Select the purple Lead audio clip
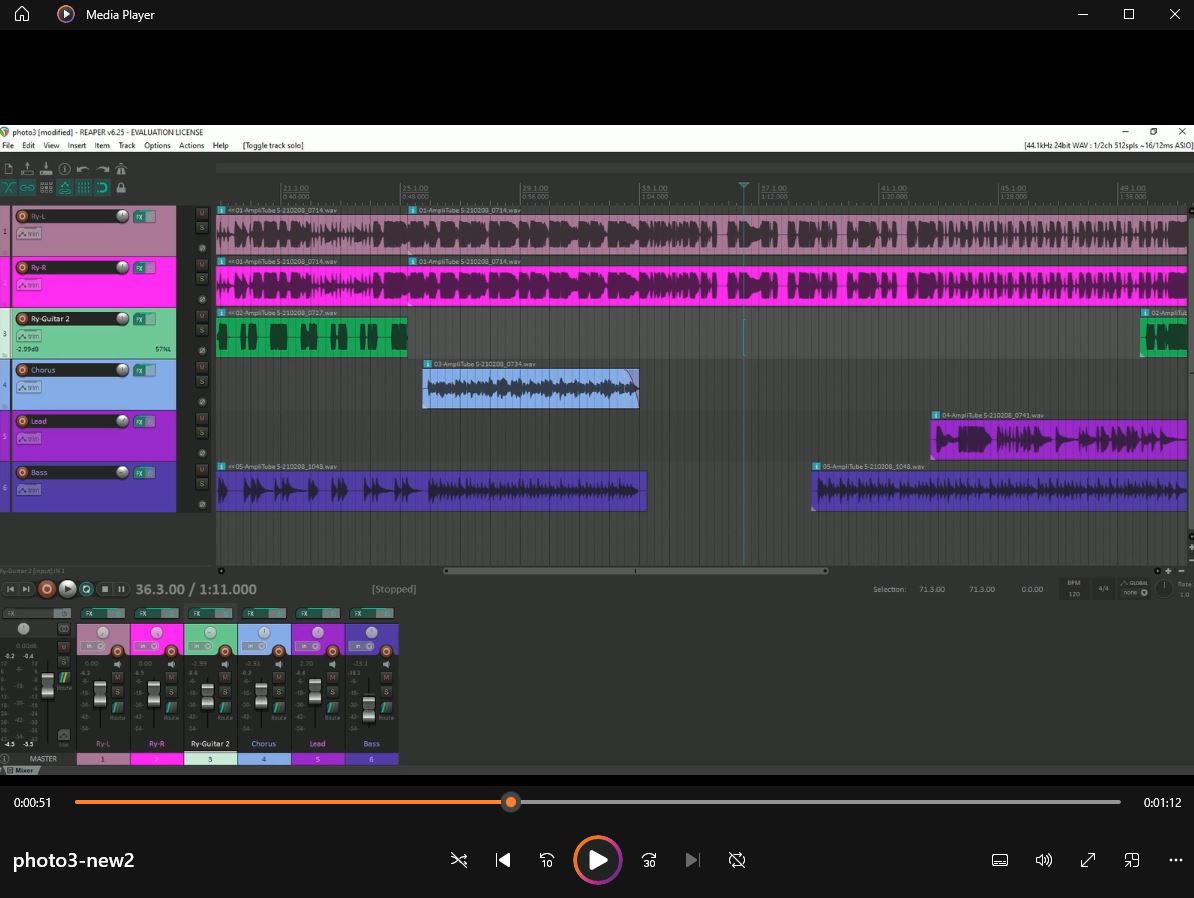 point(1058,439)
